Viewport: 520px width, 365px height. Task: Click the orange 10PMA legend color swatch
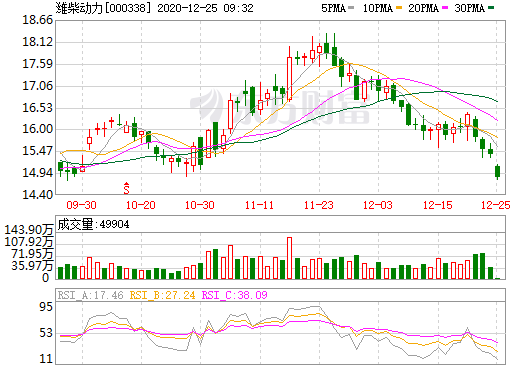pyautogui.click(x=399, y=7)
